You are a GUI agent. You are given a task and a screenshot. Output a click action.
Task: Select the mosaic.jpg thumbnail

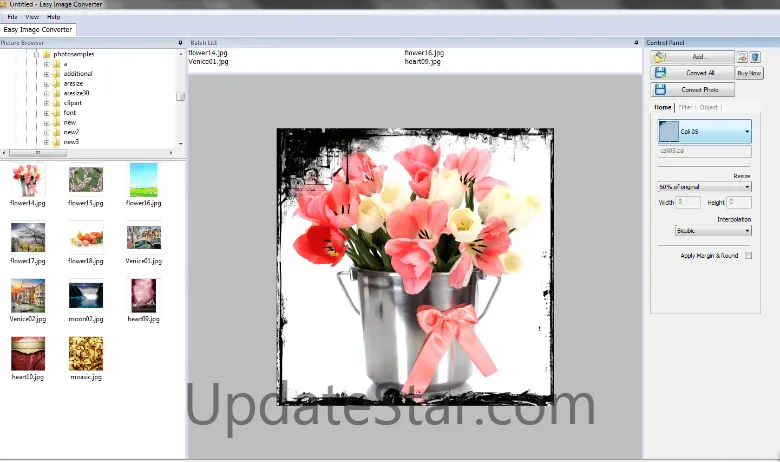coord(86,354)
